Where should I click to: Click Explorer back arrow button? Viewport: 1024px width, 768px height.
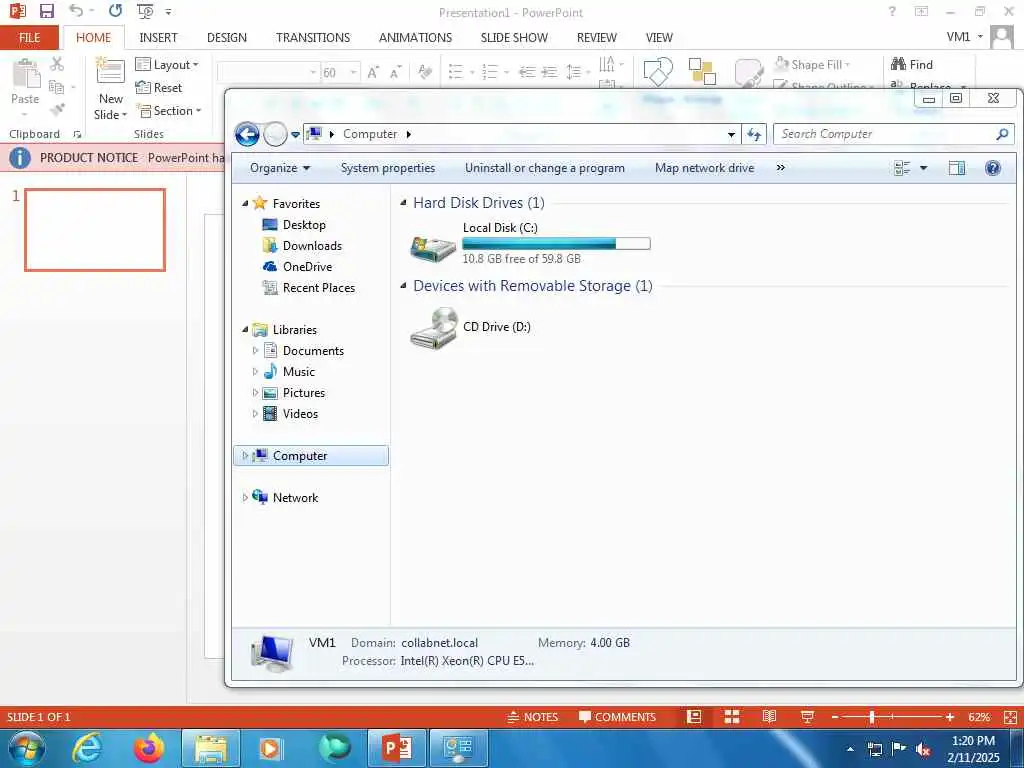click(x=247, y=135)
